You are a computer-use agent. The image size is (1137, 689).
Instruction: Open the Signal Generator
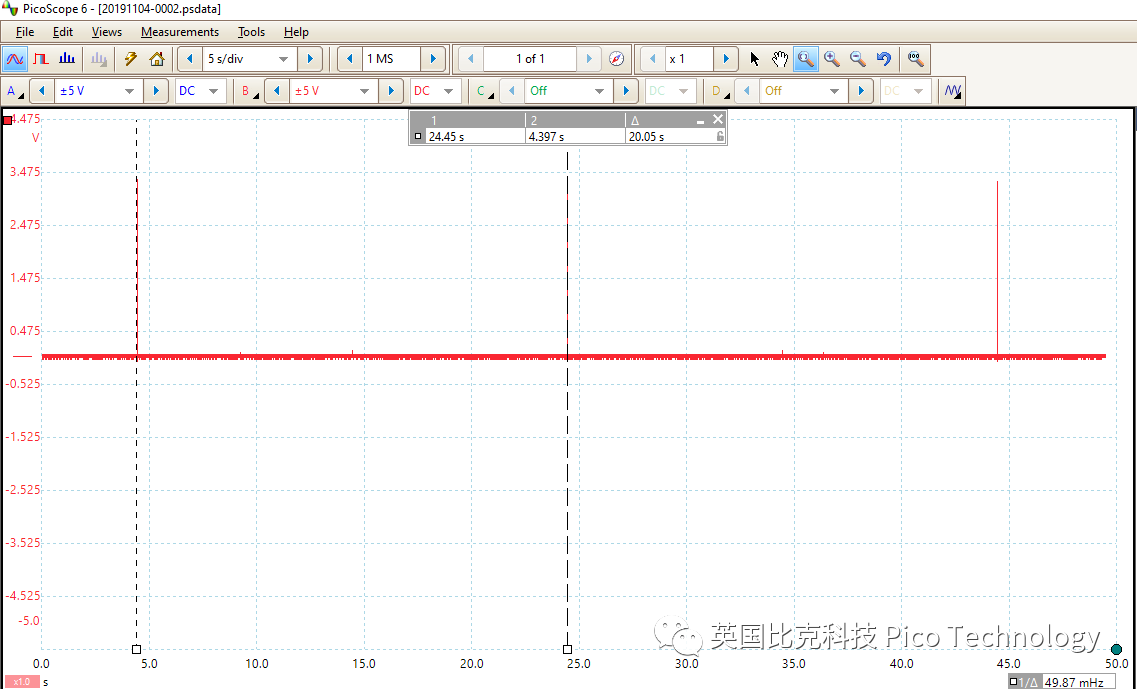point(40,59)
